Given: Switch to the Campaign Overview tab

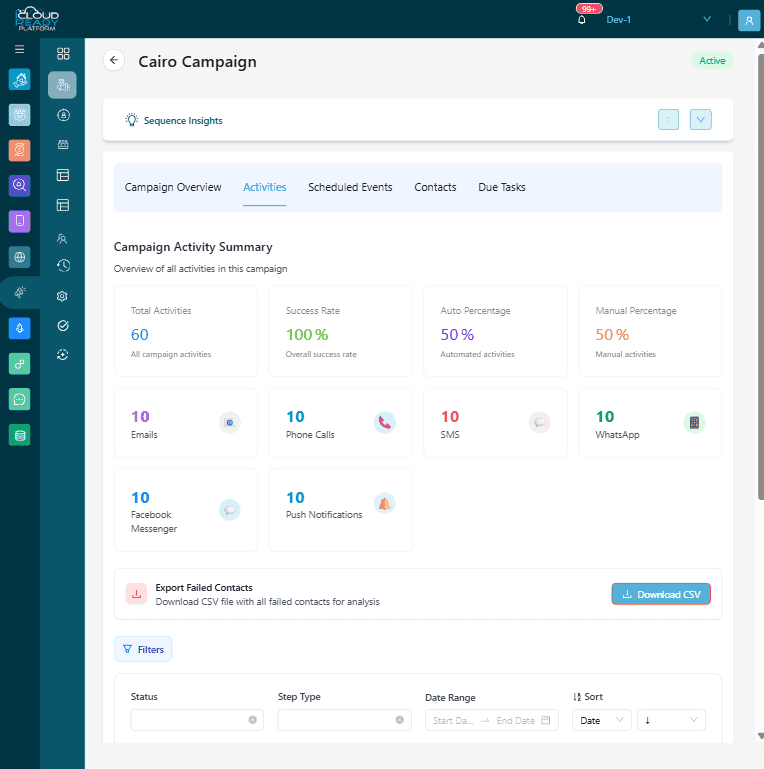Looking at the screenshot, I should 173,187.
